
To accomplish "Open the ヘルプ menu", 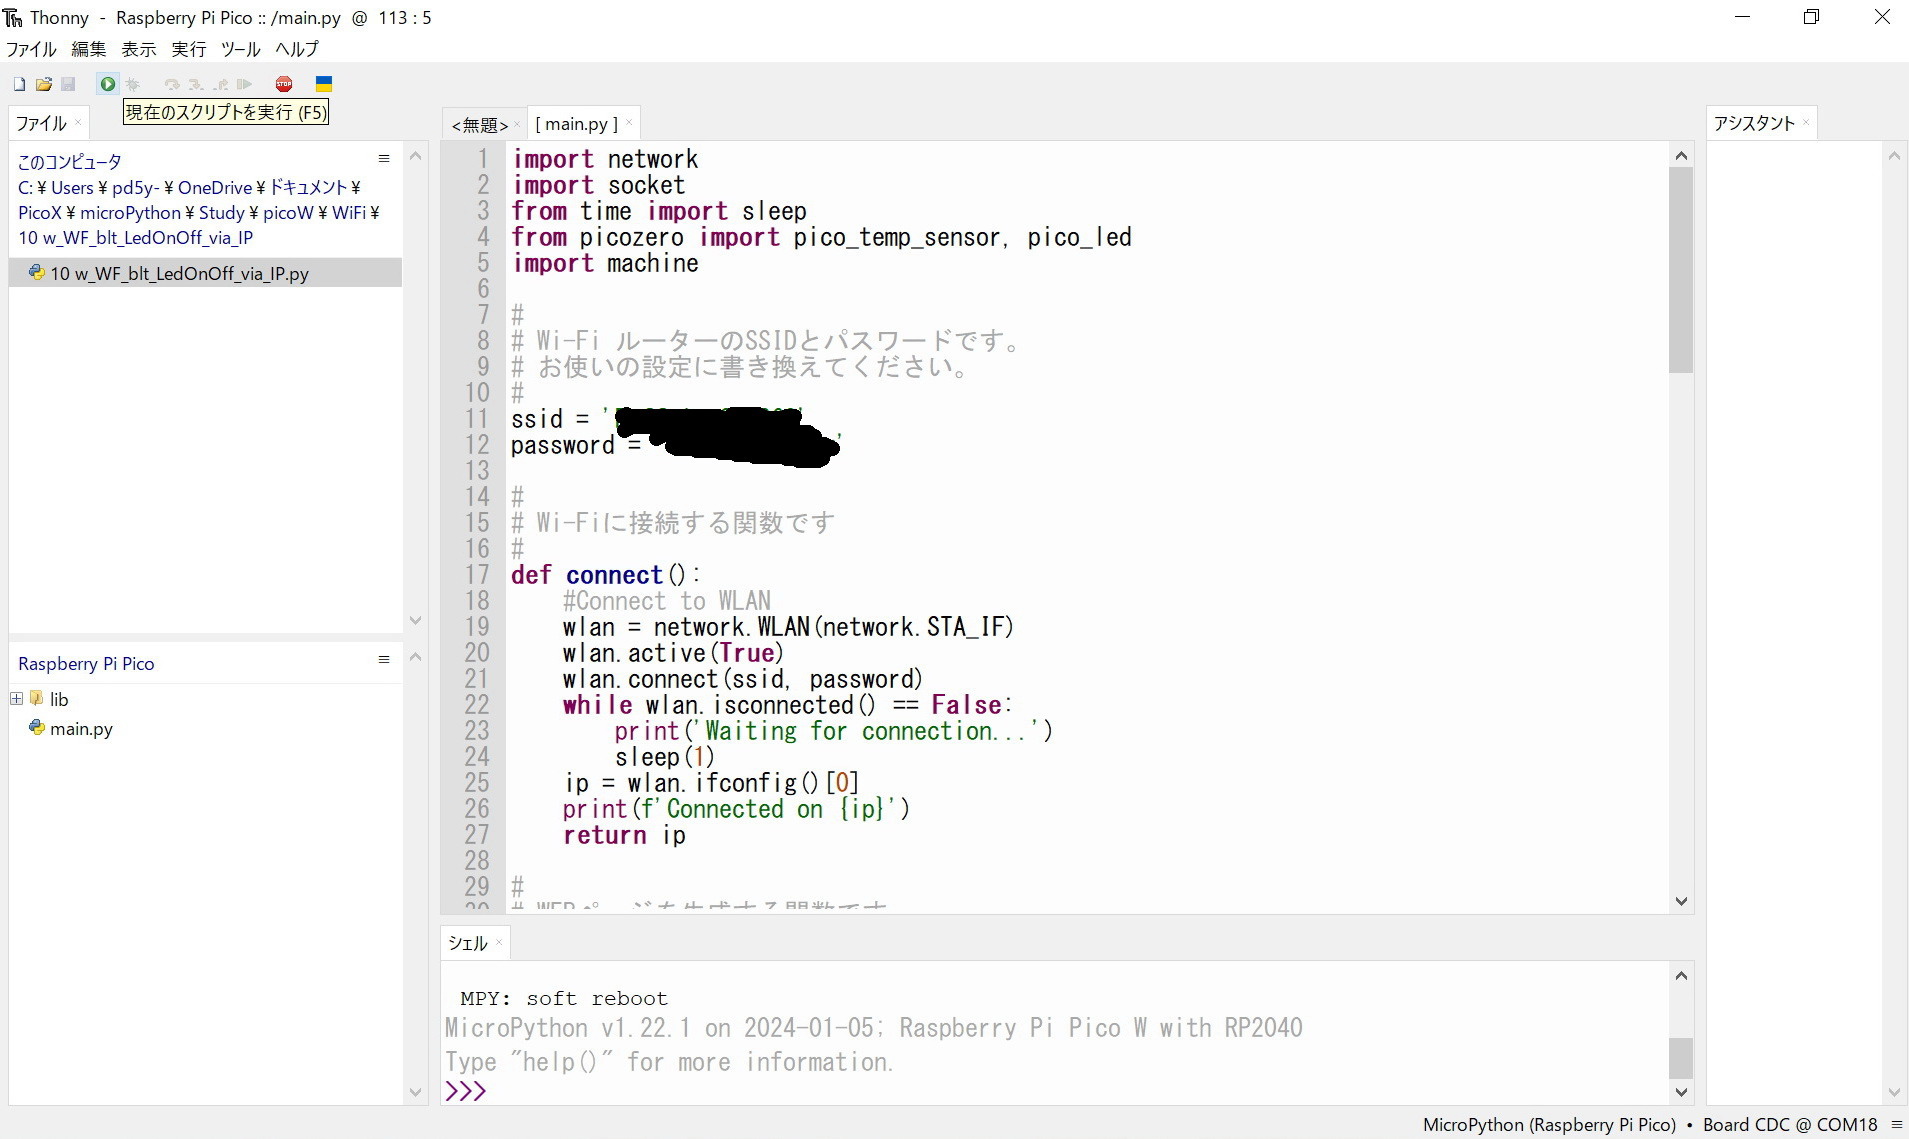I will click(x=297, y=49).
